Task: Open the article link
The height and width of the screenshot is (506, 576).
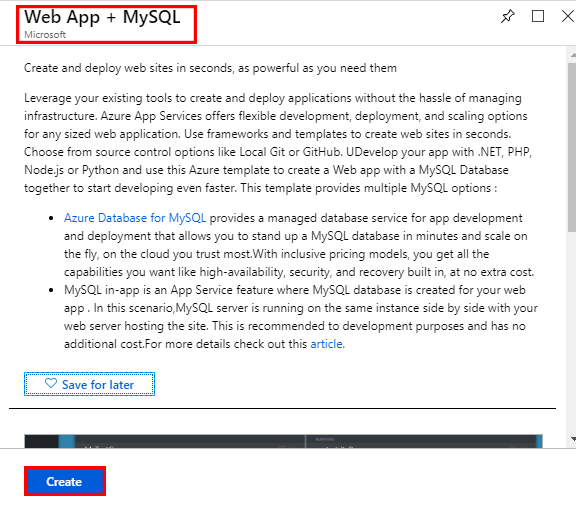Action: point(327,344)
